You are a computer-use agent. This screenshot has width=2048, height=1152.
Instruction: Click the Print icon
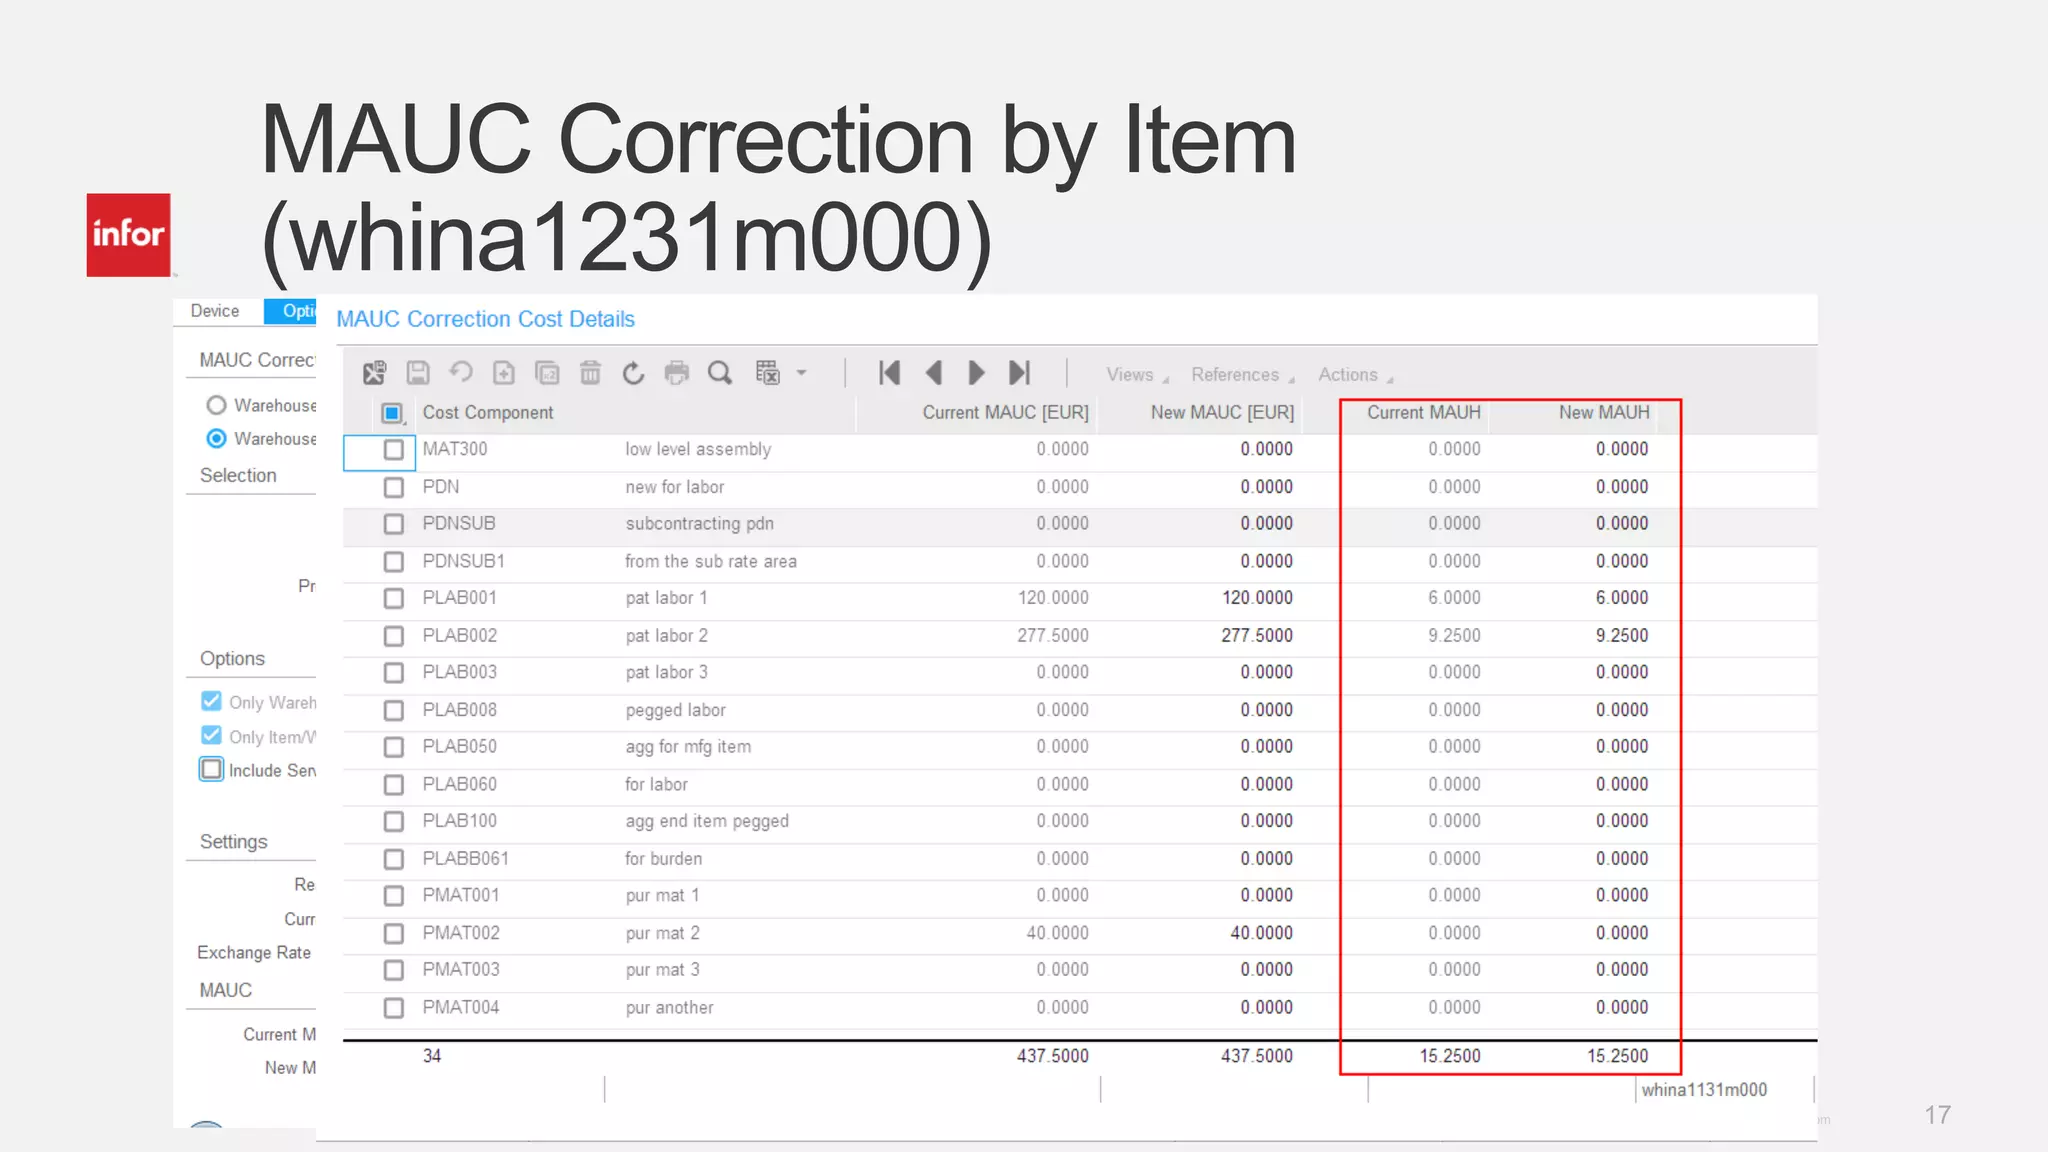677,373
